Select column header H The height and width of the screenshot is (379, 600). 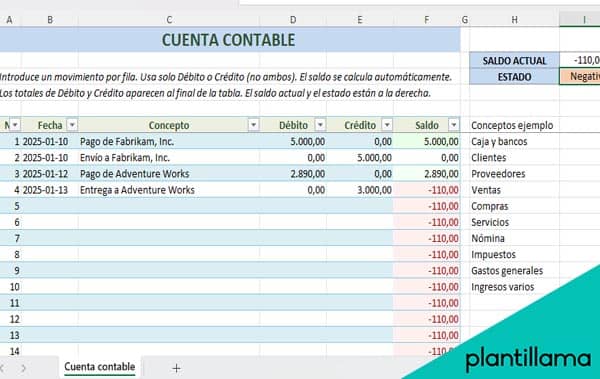514,20
